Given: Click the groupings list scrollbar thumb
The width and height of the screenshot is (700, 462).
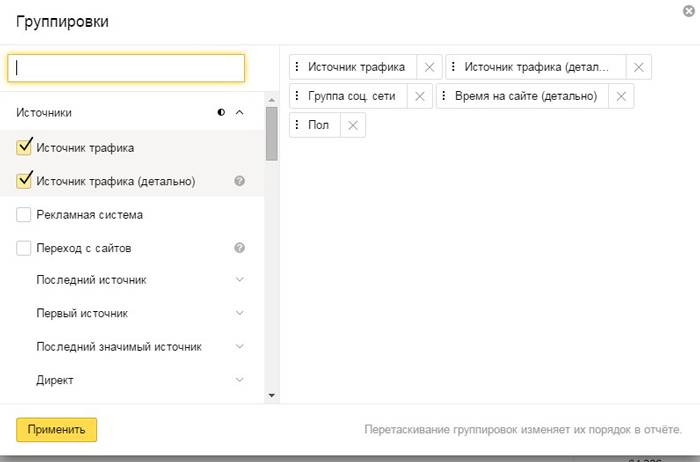Looking at the screenshot, I should pos(271,132).
